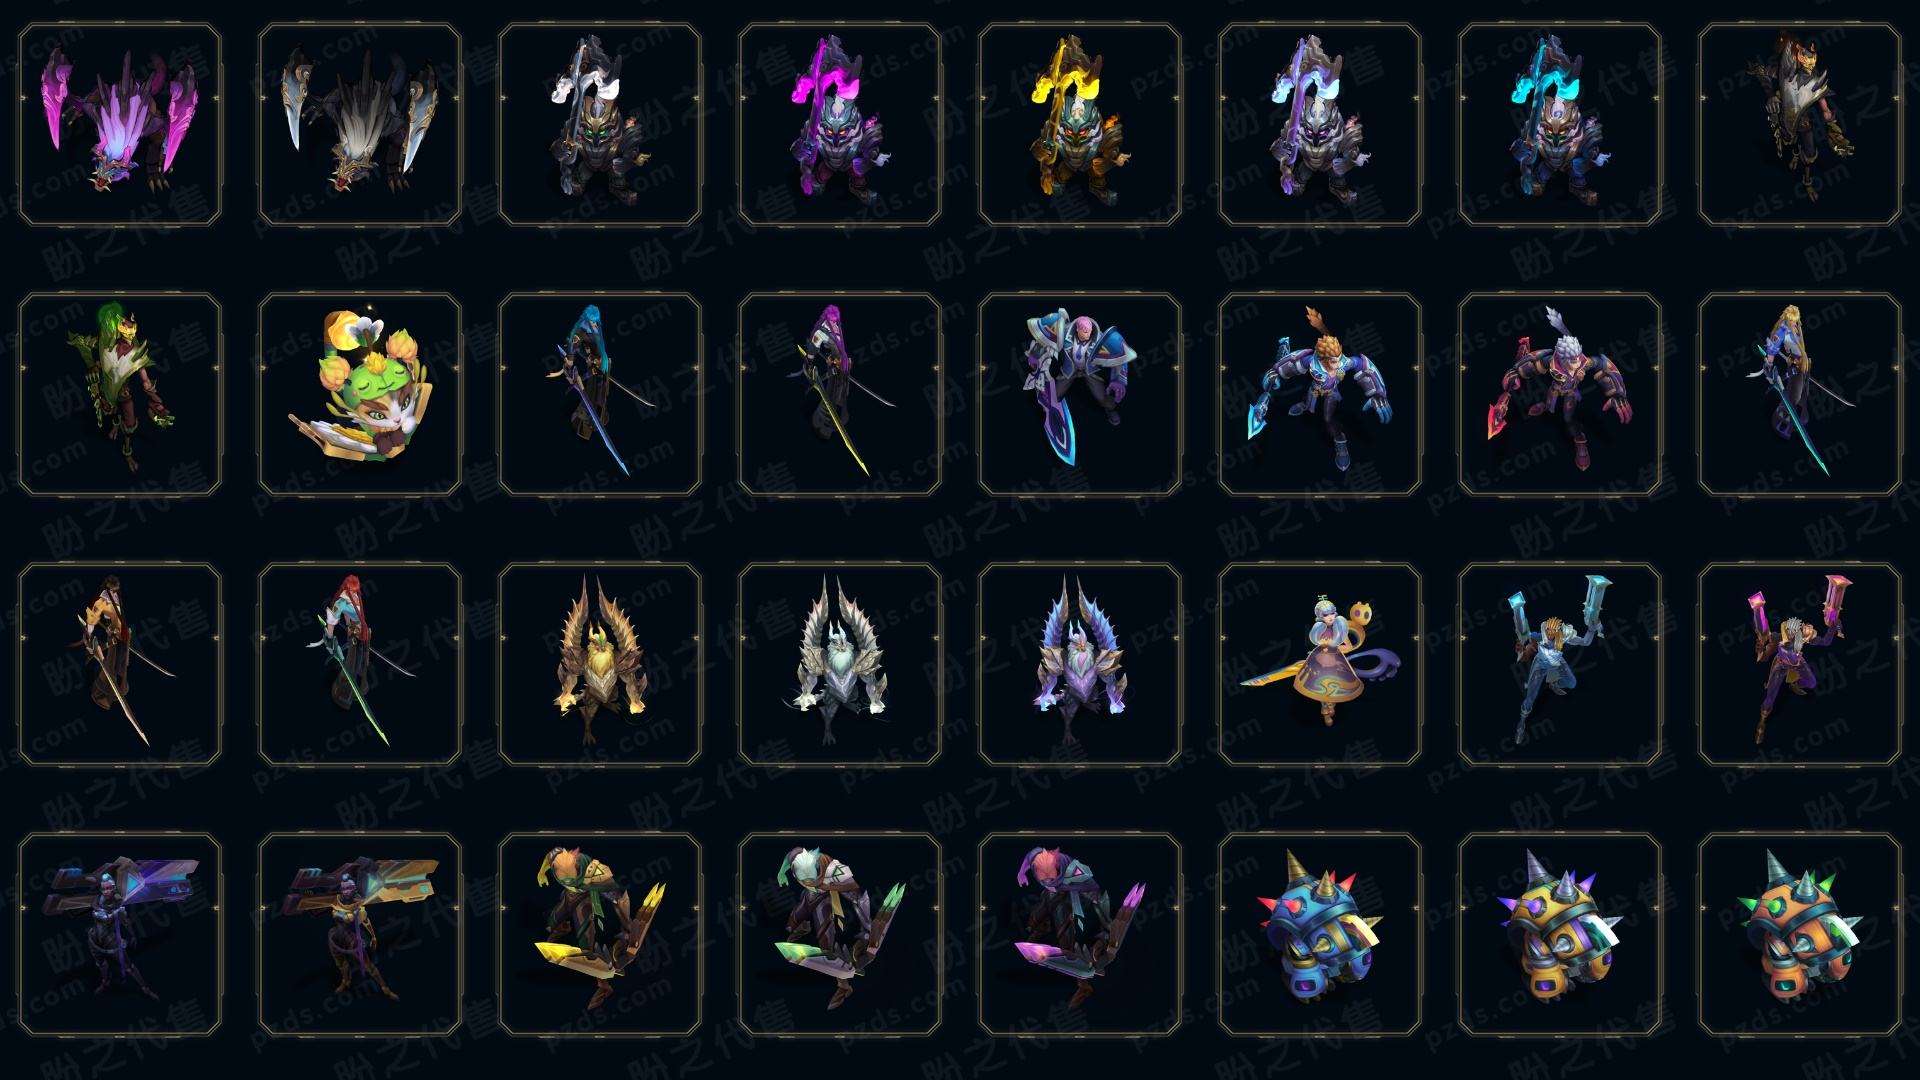This screenshot has width=1920, height=1080.
Task: Choose the golden spiky-winged beast
Action: tap(600, 664)
